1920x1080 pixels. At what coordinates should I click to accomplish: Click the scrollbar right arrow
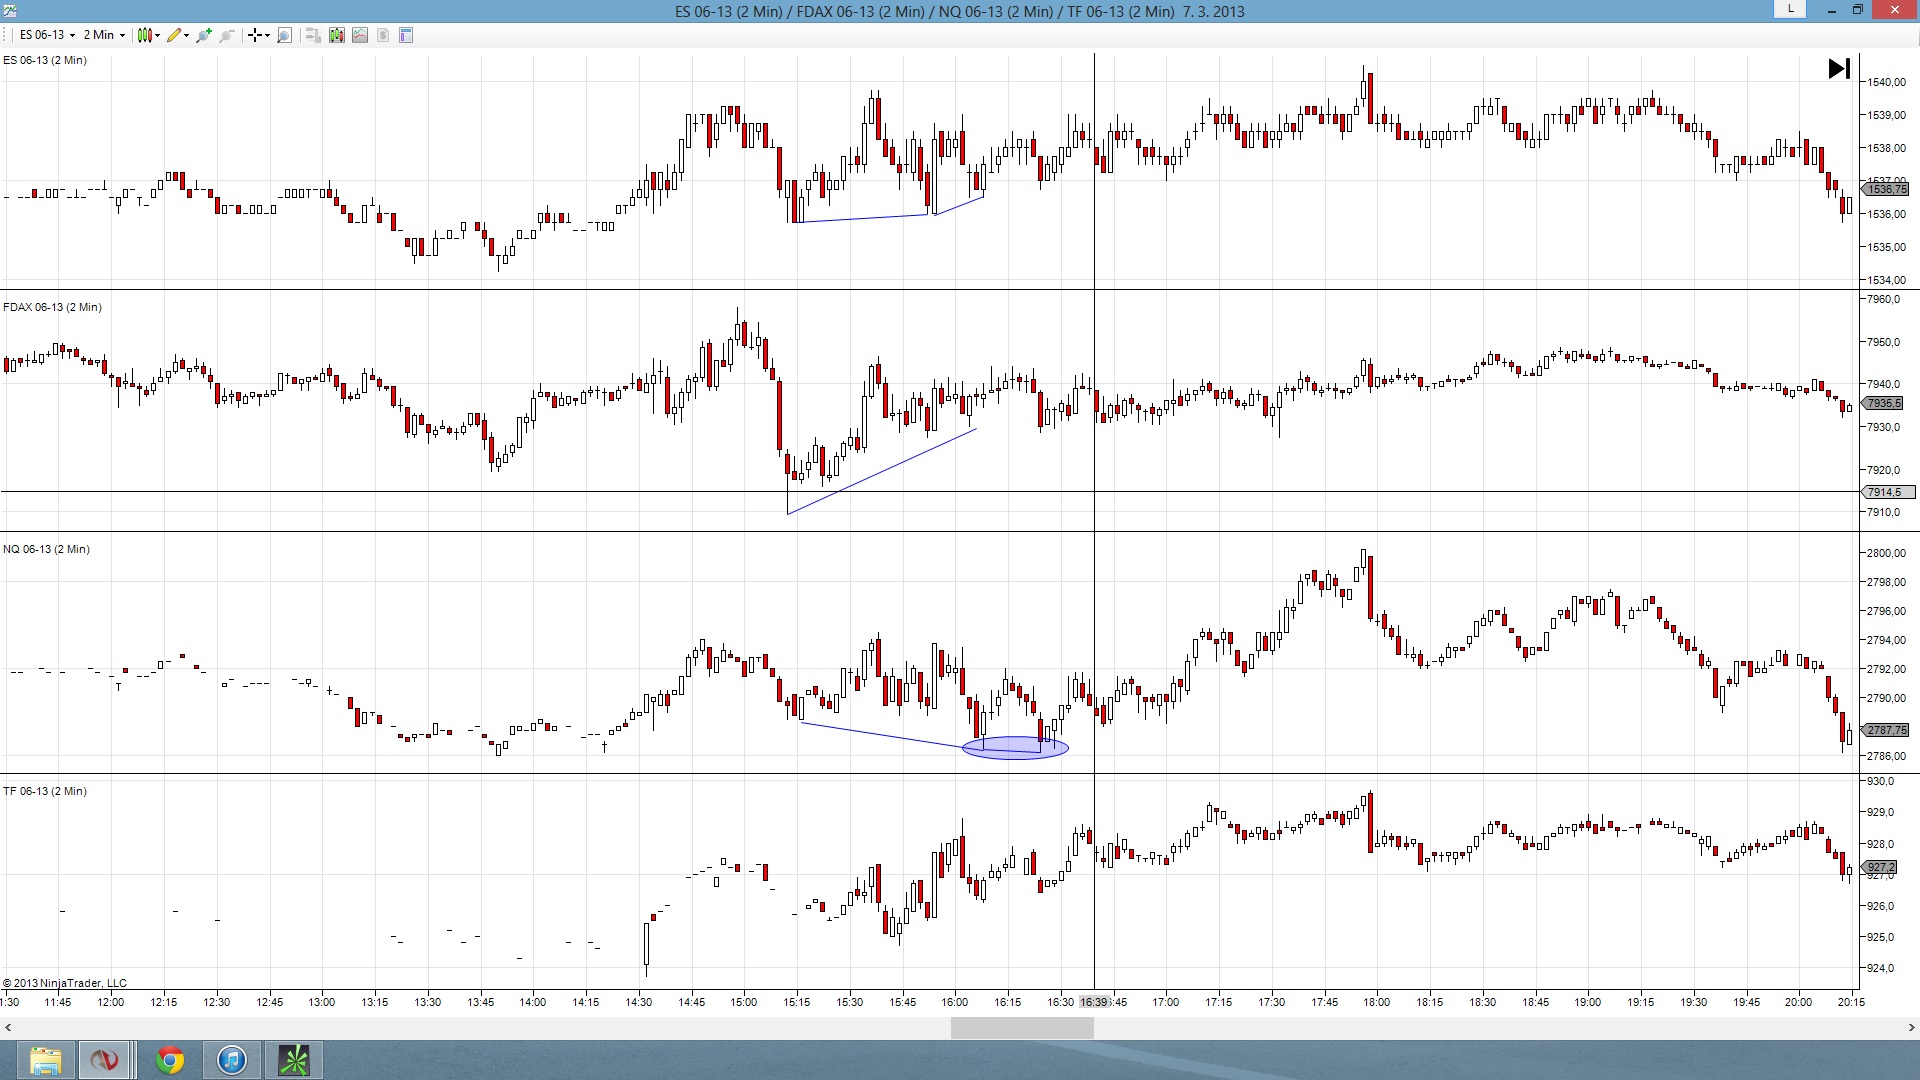click(x=1911, y=1027)
